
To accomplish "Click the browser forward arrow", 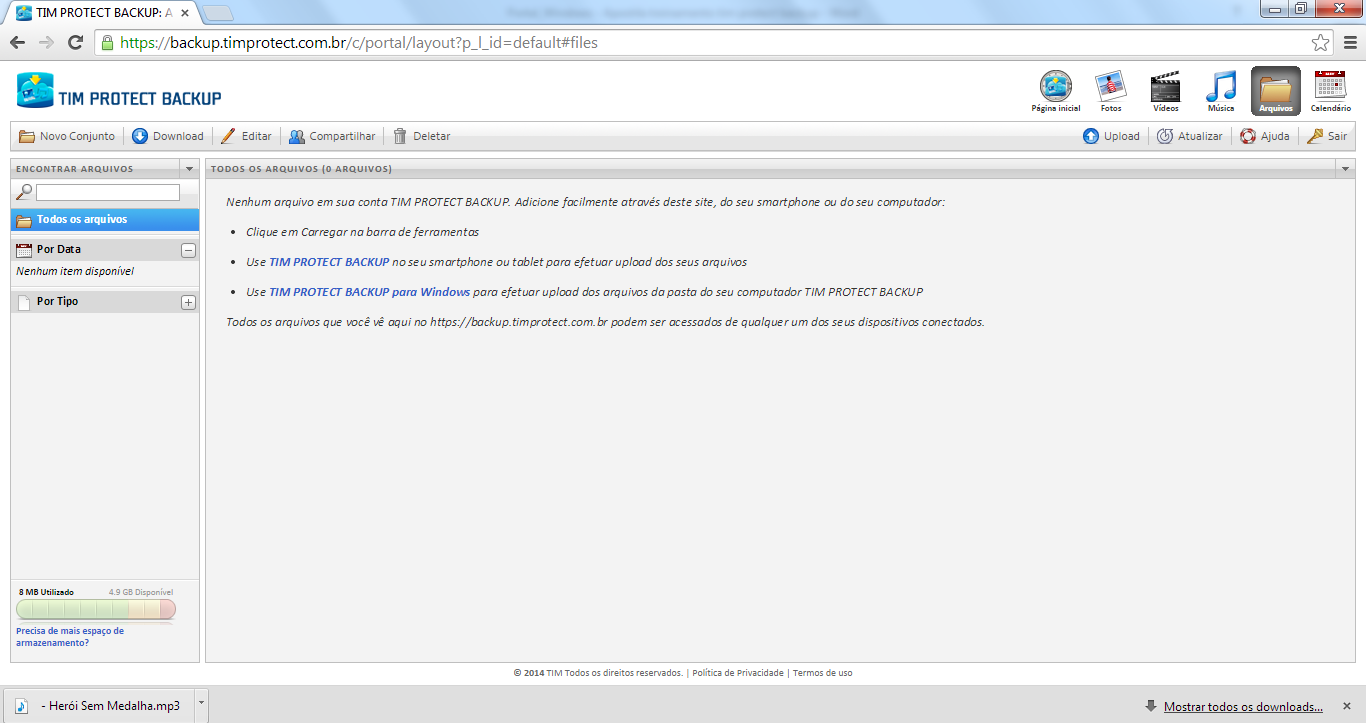I will [46, 43].
